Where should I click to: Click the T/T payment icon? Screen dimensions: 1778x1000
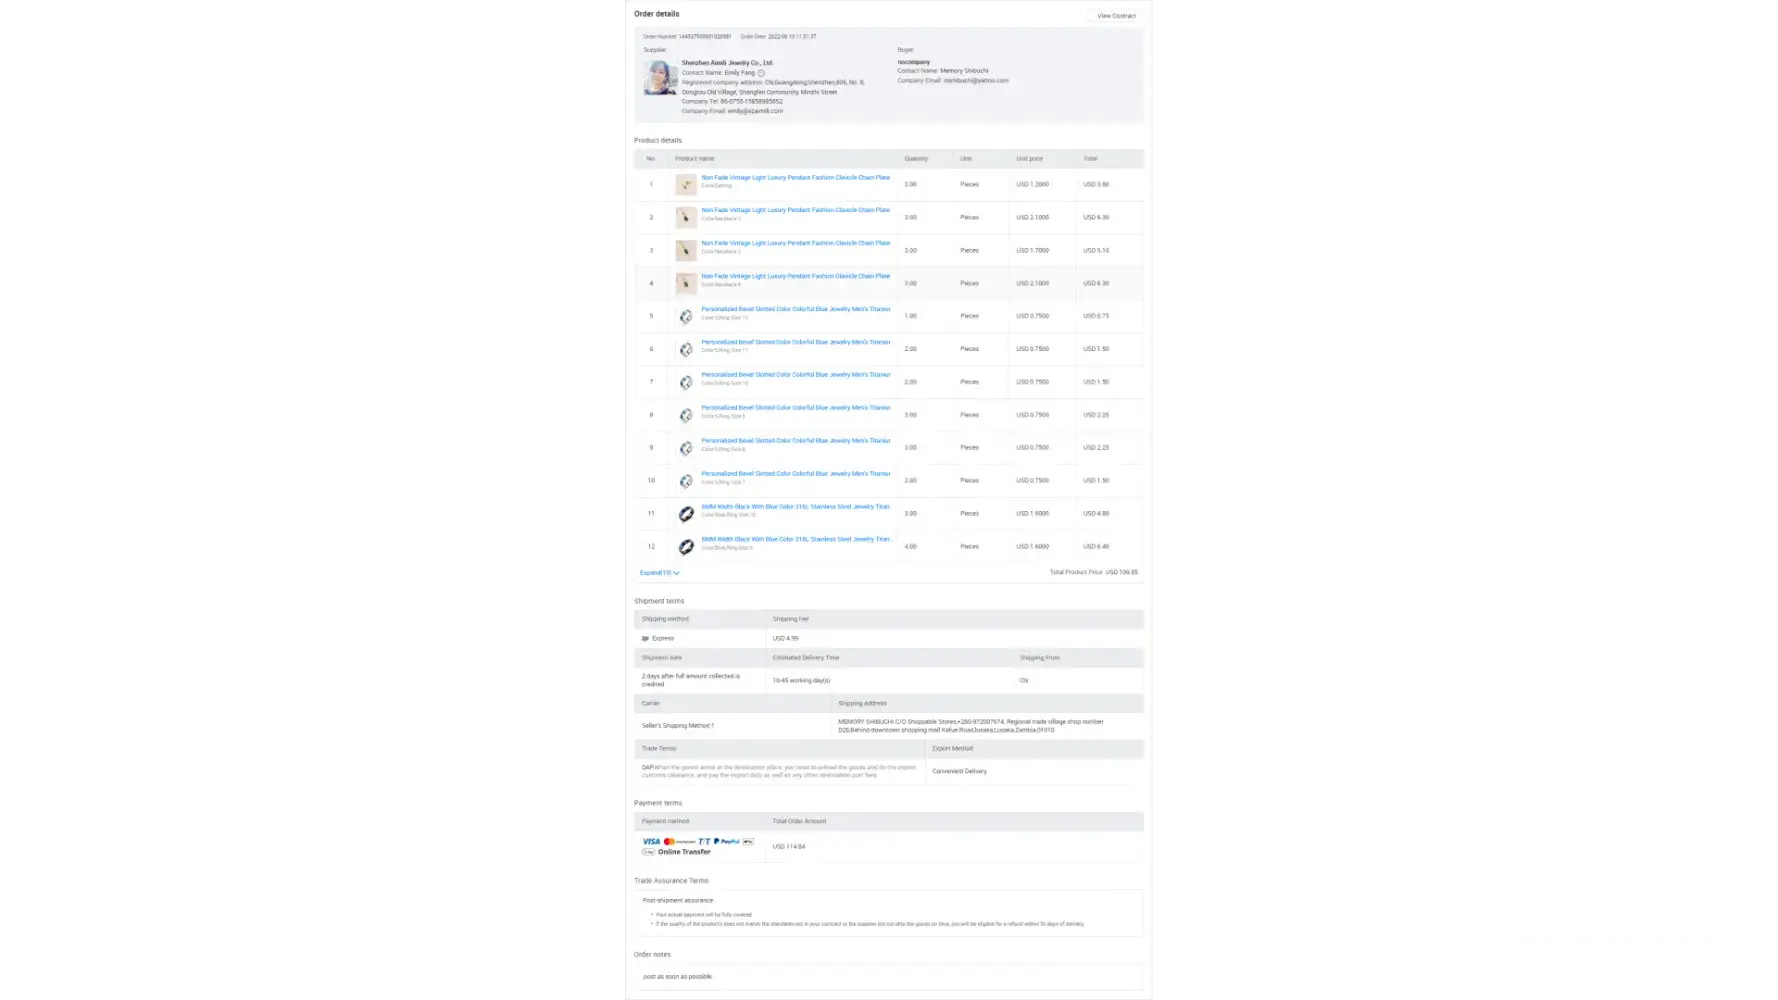(x=704, y=842)
